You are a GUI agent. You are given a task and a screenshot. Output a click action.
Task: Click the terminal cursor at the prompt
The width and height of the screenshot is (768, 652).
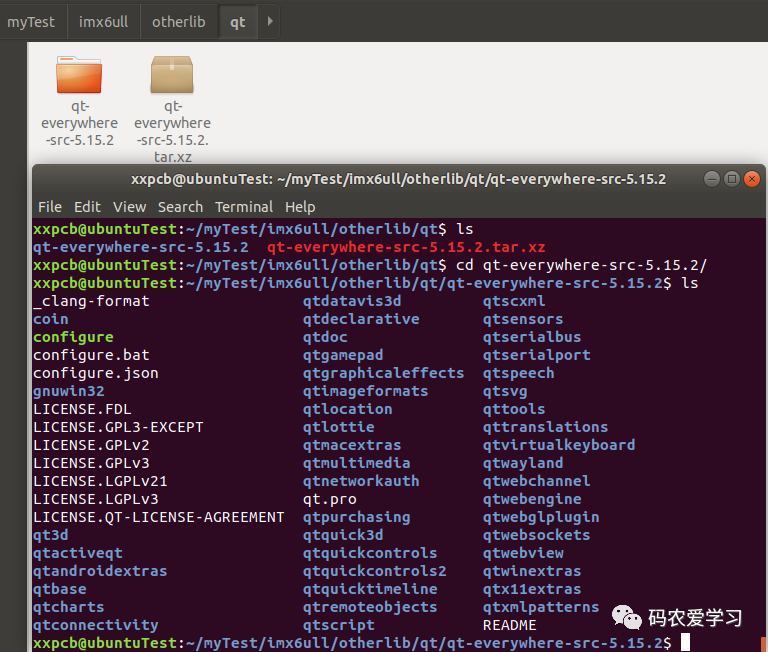tap(685, 642)
